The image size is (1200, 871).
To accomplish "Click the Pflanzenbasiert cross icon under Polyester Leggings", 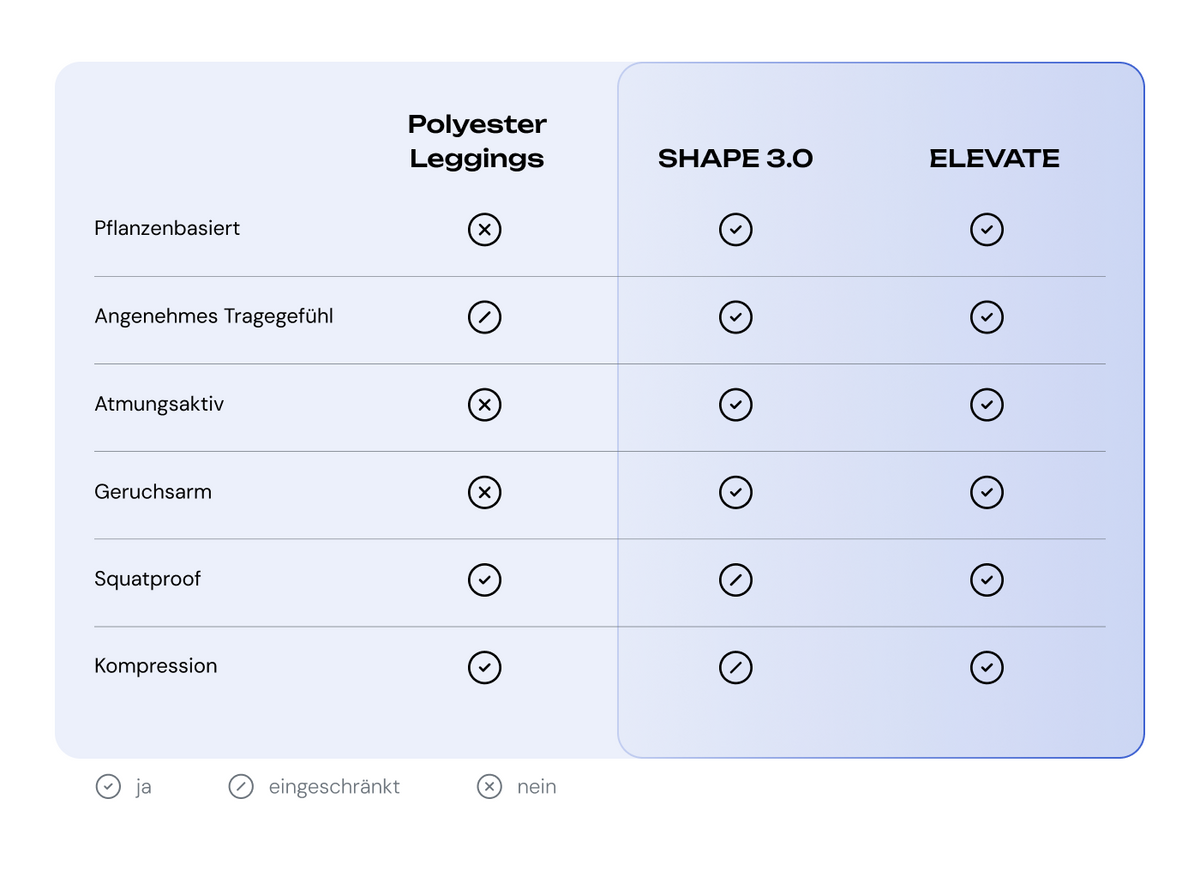I will pos(485,230).
